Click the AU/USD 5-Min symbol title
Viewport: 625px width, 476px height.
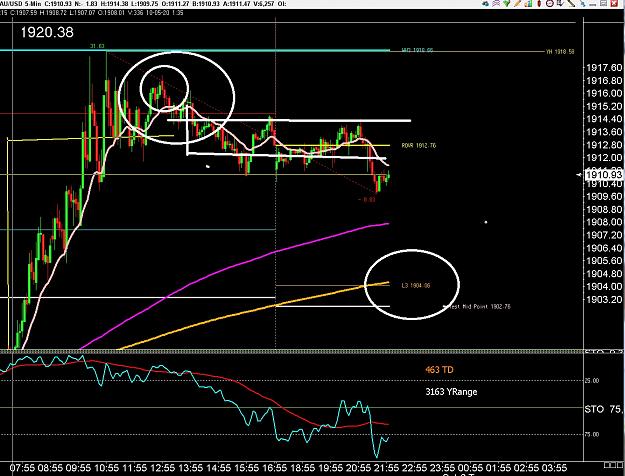pyautogui.click(x=20, y=4)
